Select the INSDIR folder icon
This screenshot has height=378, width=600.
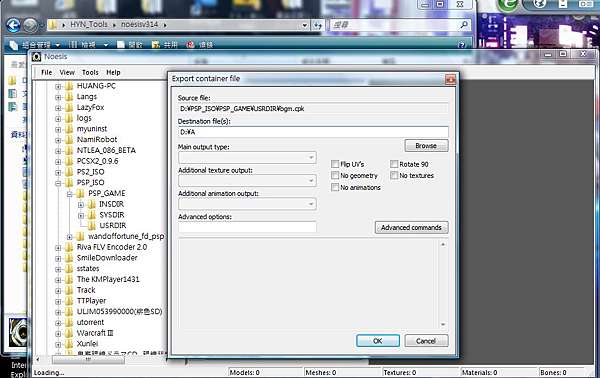point(92,204)
